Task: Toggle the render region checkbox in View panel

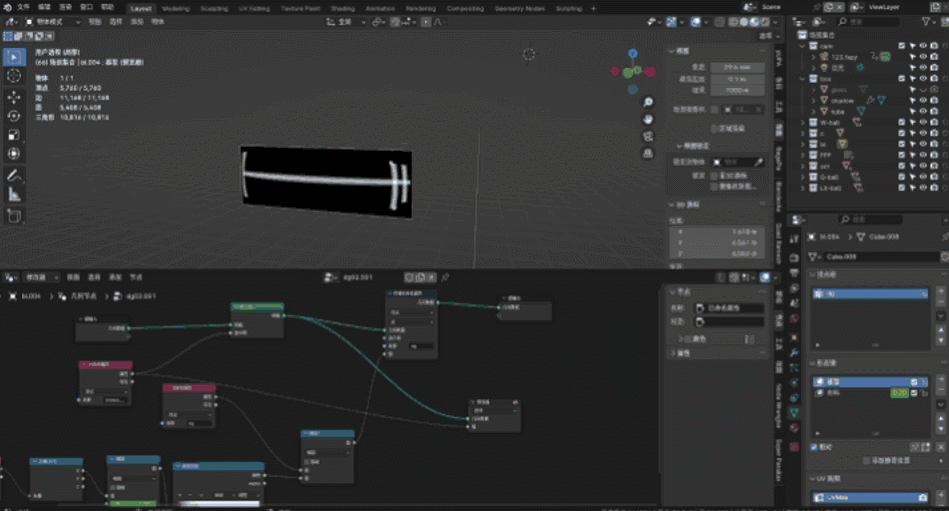Action: (x=714, y=129)
